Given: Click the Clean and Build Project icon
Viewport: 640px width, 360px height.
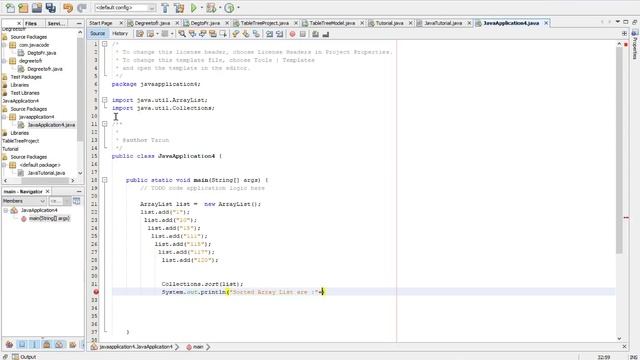Looking at the screenshot, I should coord(179,7).
